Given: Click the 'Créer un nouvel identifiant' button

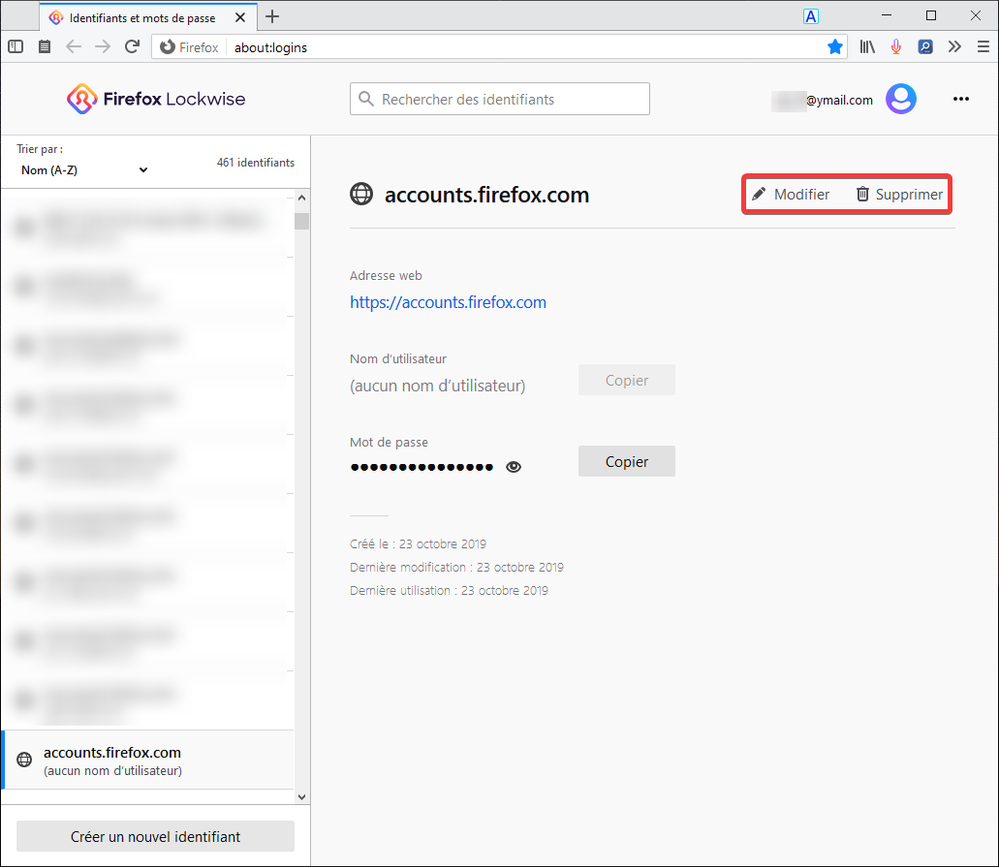Looking at the screenshot, I should [156, 836].
